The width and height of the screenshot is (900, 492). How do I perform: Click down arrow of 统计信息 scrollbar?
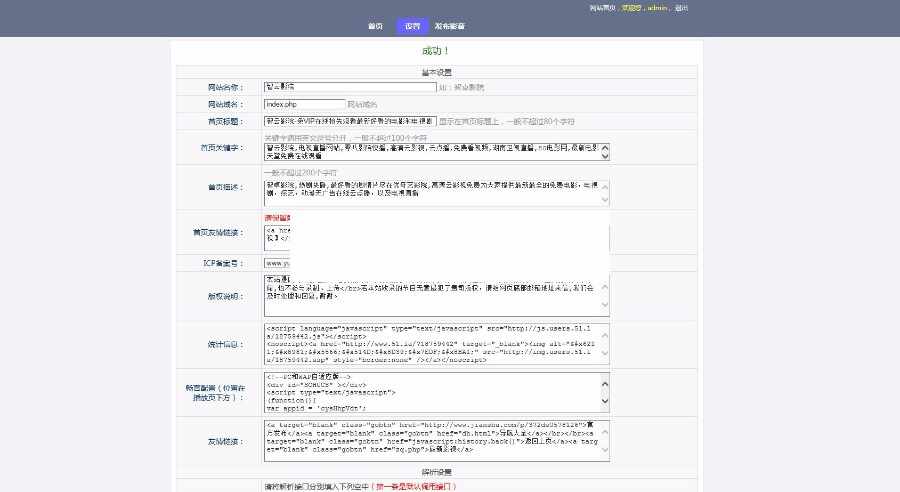[x=604, y=354]
